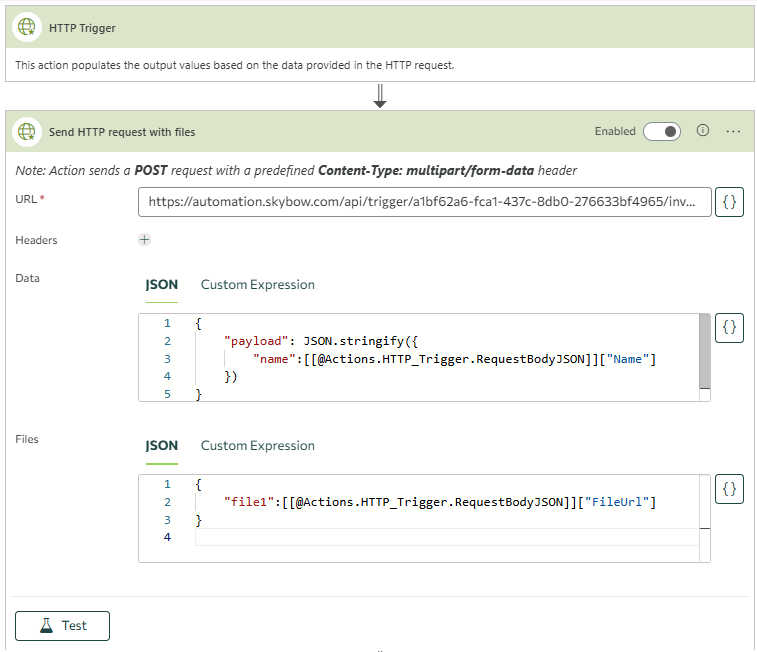The height and width of the screenshot is (652, 757).
Task: Toggle the Enabled switch for the action
Action: pyautogui.click(x=662, y=131)
